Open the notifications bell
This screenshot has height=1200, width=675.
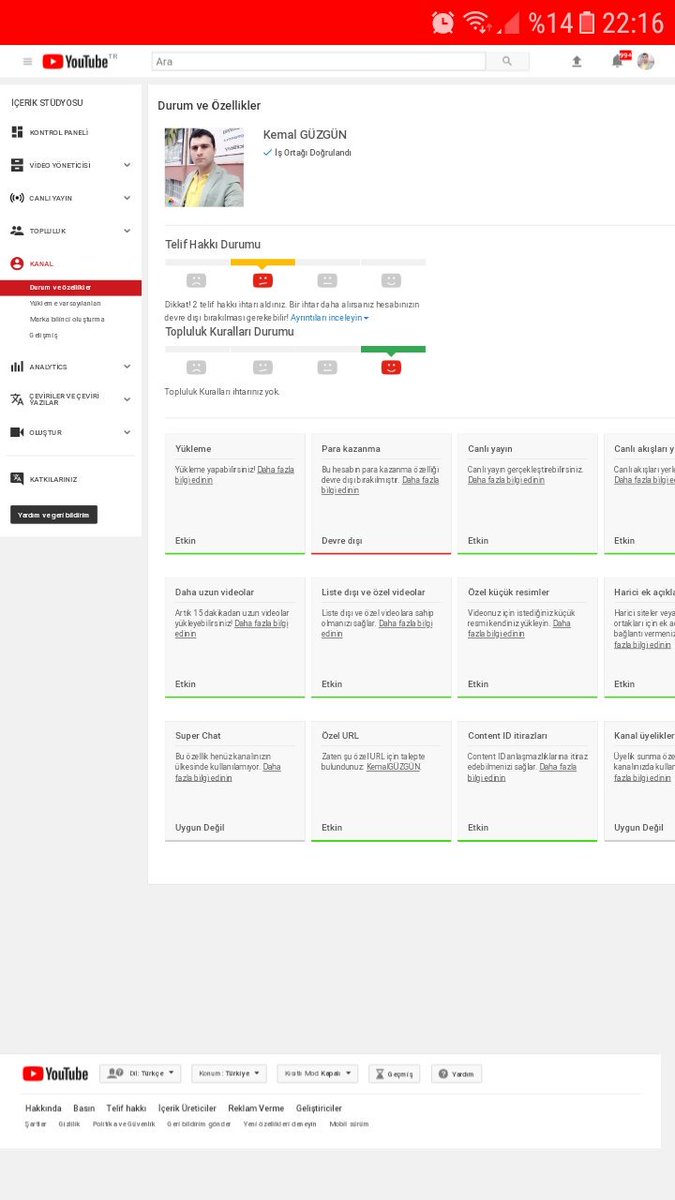(617, 62)
